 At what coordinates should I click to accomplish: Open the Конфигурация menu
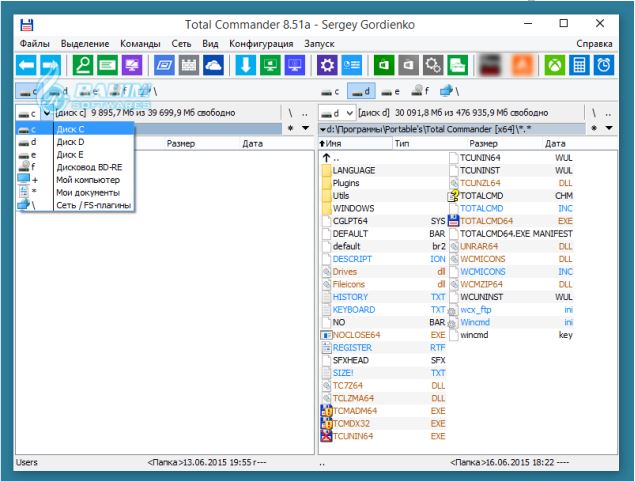point(261,44)
